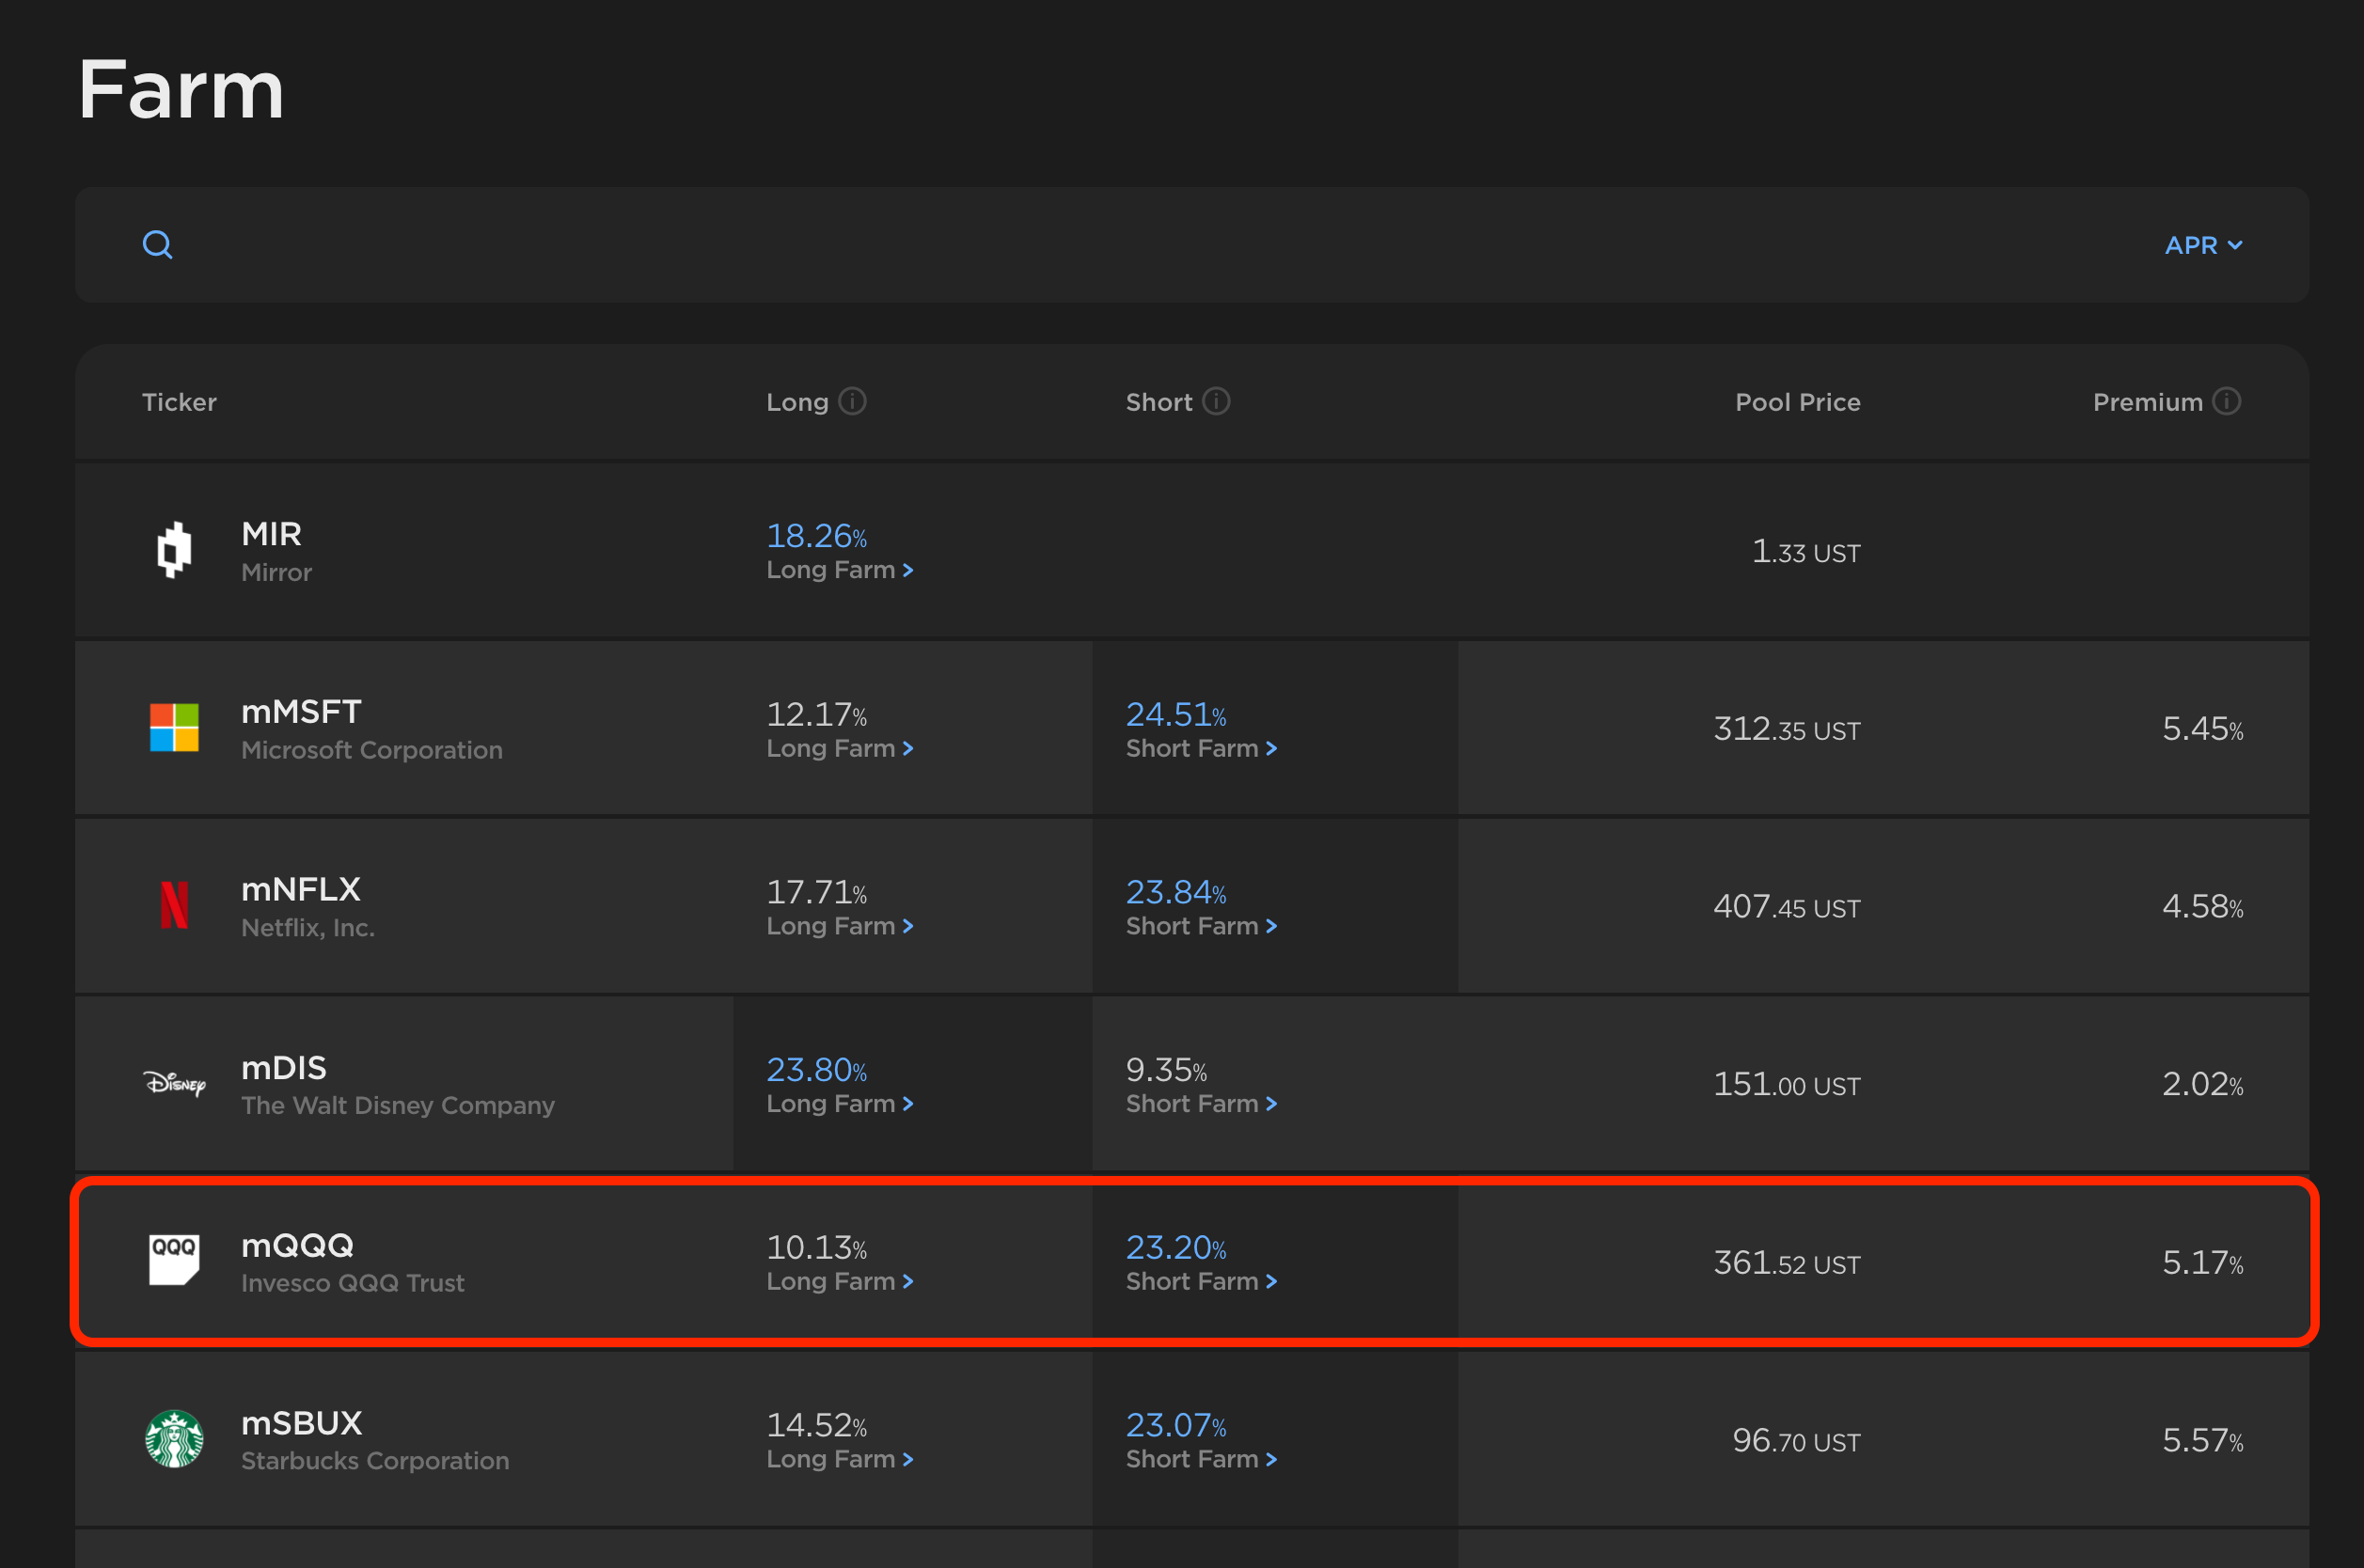Viewport: 2364px width, 1568px height.
Task: Click the 23.84% mNFLX short APR
Action: click(x=1176, y=892)
